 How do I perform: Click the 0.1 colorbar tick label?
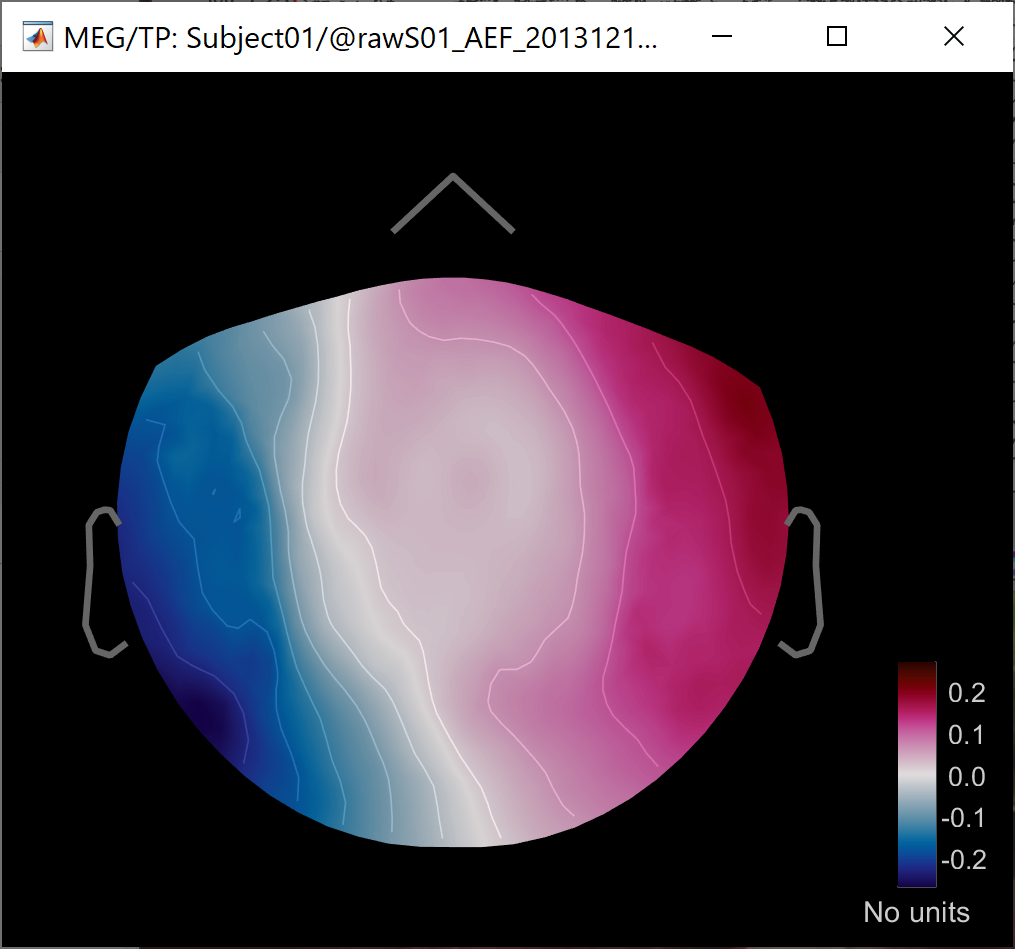(966, 735)
